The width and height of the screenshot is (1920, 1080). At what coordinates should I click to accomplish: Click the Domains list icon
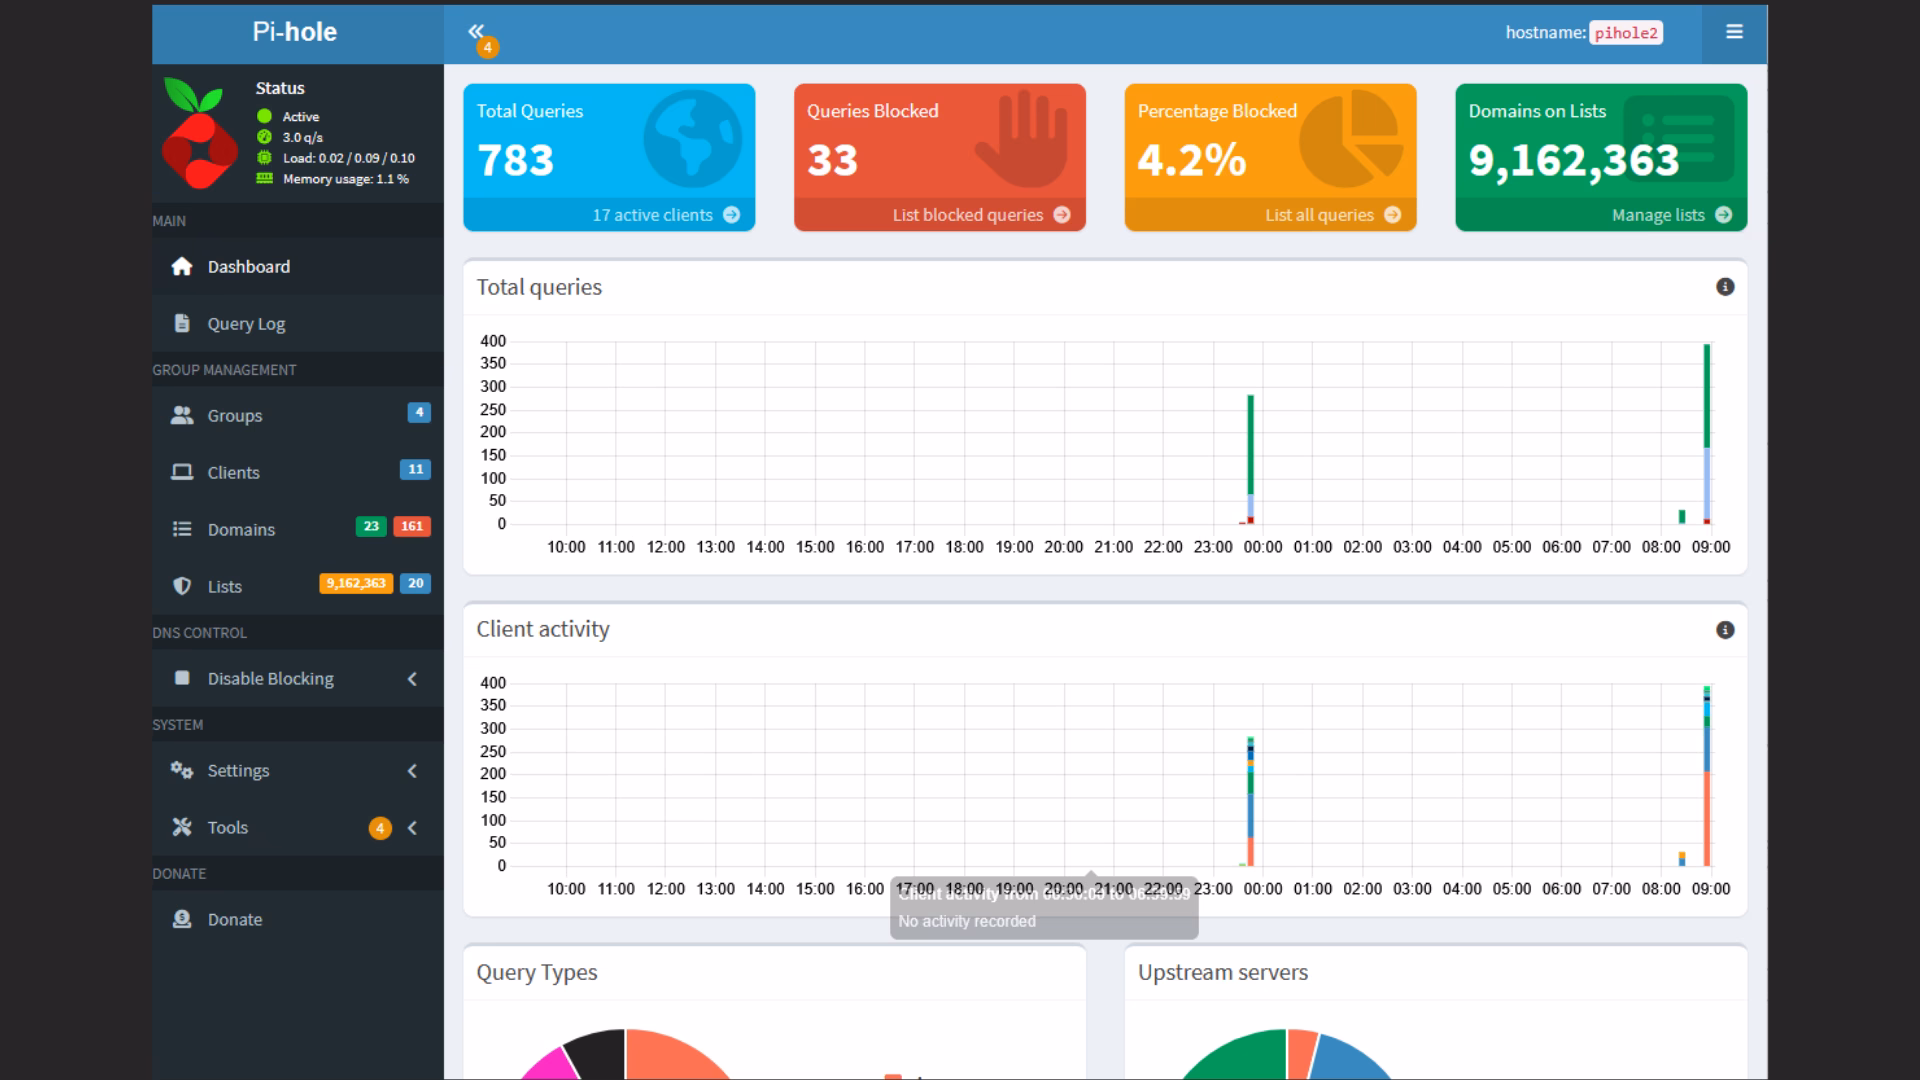(181, 529)
